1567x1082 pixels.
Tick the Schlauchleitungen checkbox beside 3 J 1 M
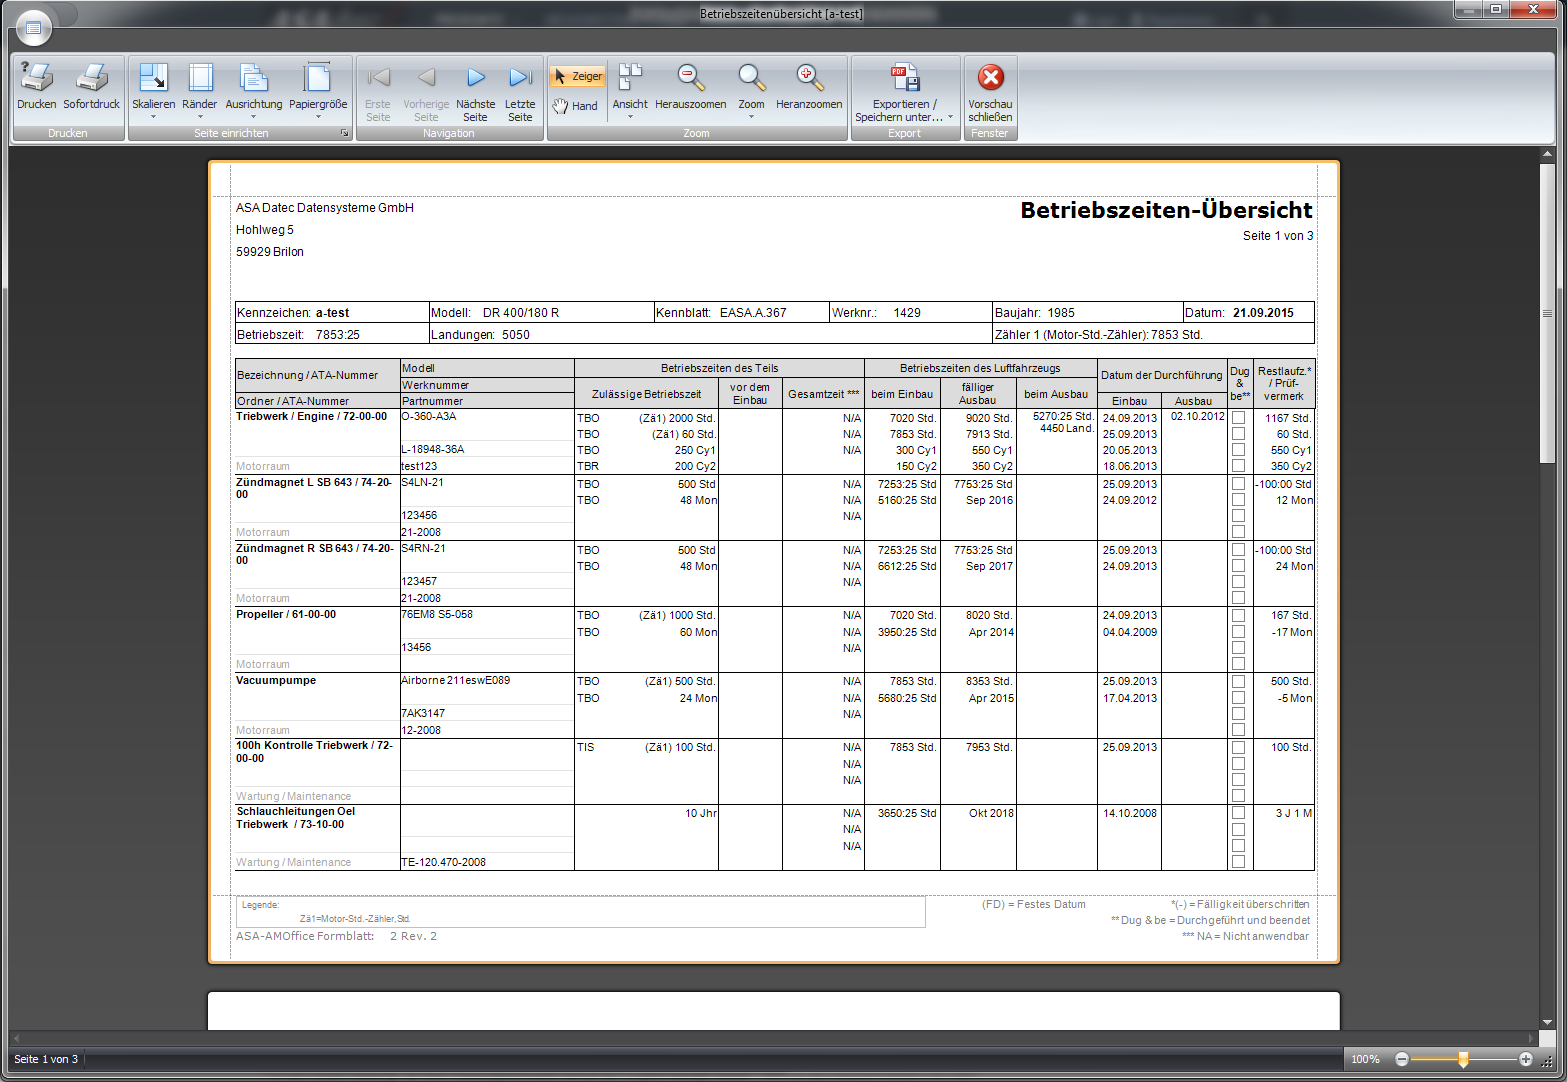(x=1238, y=813)
